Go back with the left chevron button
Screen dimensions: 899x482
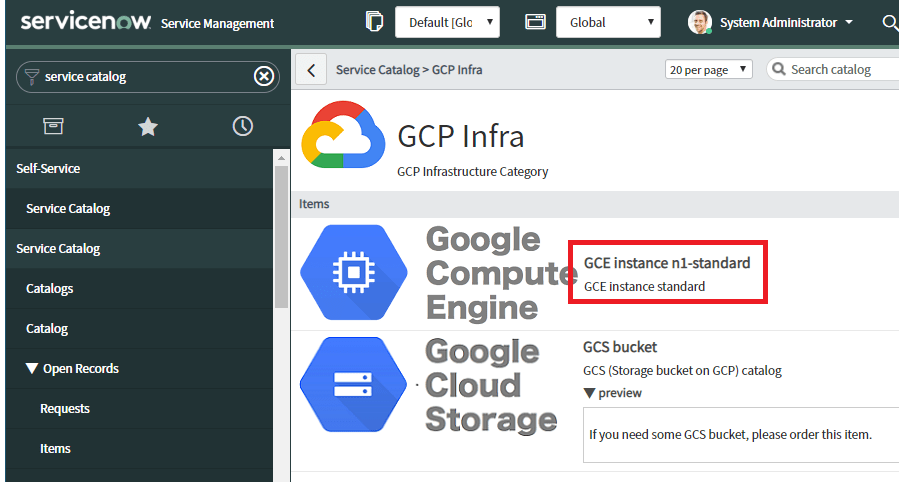coord(311,70)
